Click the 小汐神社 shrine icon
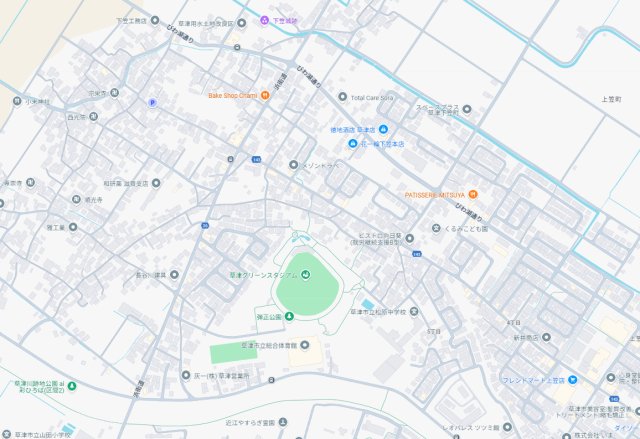Screen dimensions: 640x439 click(16, 101)
